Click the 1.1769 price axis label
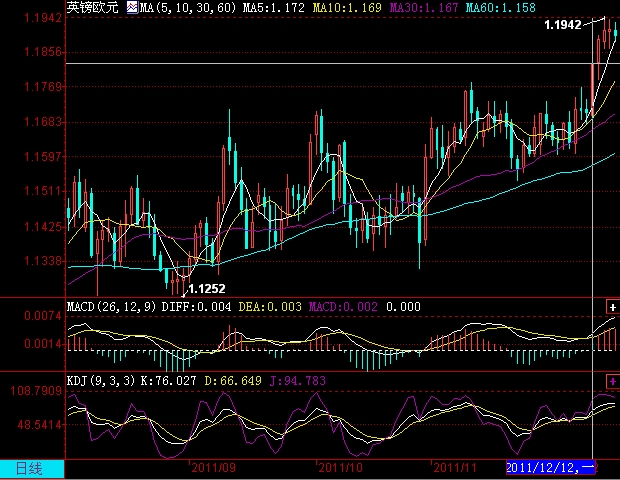The width and height of the screenshot is (620, 480). (43, 87)
